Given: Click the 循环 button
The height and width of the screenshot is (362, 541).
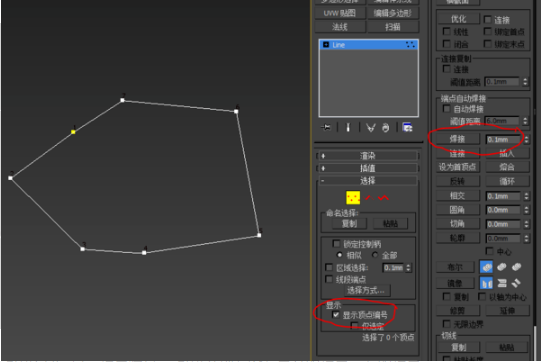Looking at the screenshot, I should 507,181.
